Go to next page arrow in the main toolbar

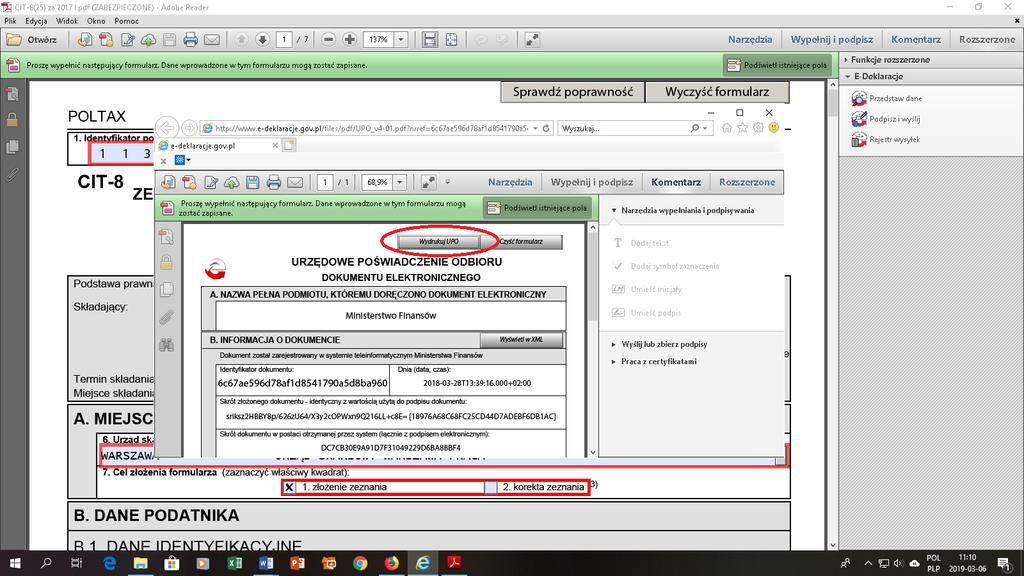pos(263,40)
